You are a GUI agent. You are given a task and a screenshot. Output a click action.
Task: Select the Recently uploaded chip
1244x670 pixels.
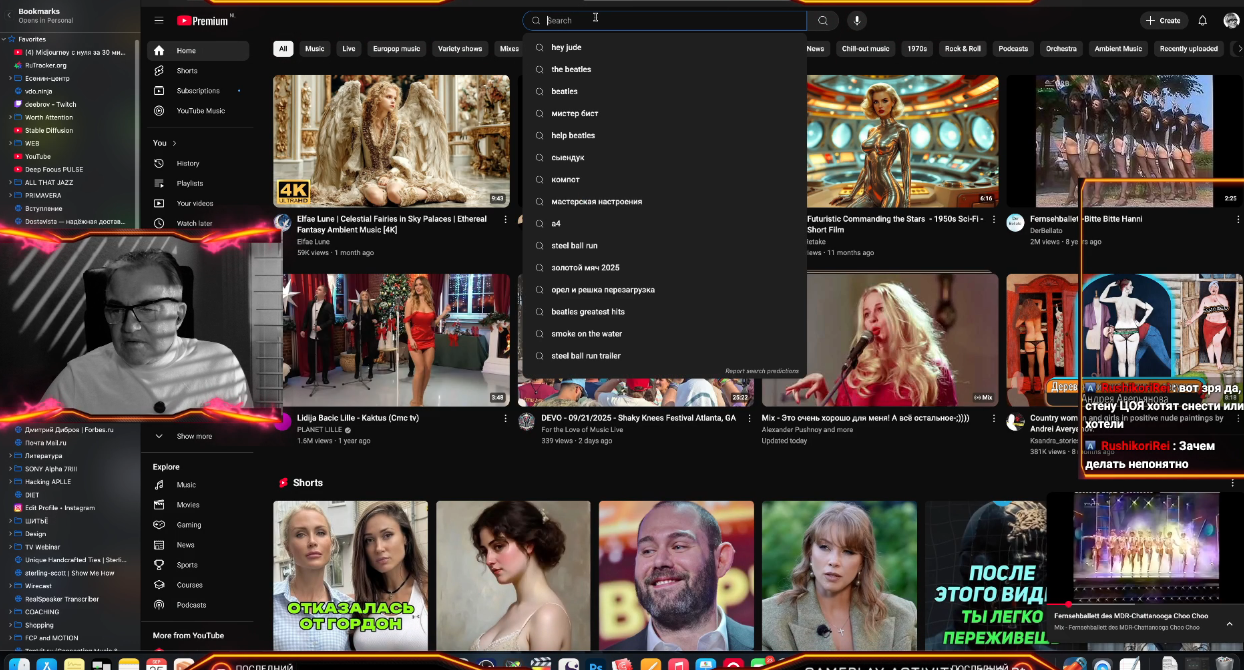(1189, 49)
